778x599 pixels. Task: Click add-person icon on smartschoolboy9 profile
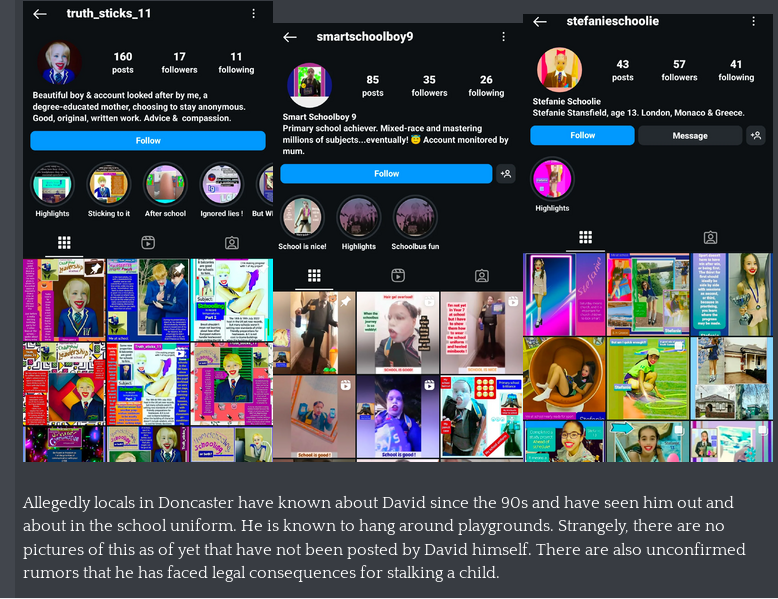coord(506,174)
